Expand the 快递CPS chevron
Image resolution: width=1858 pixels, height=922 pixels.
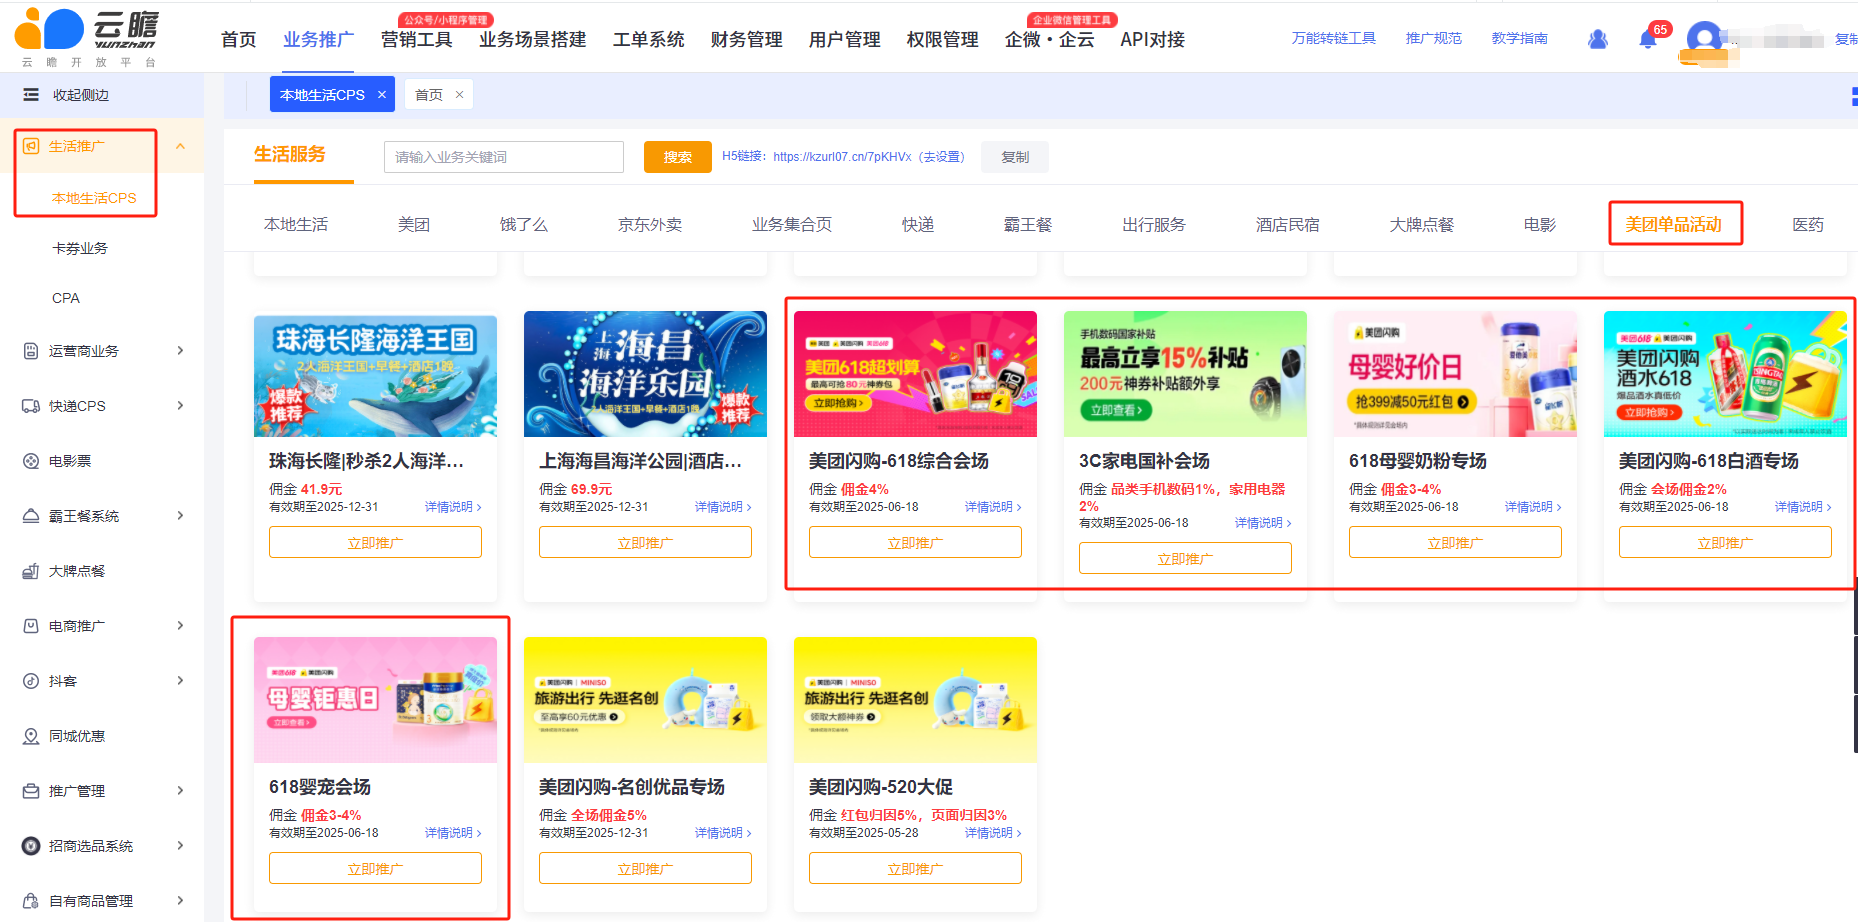181,406
